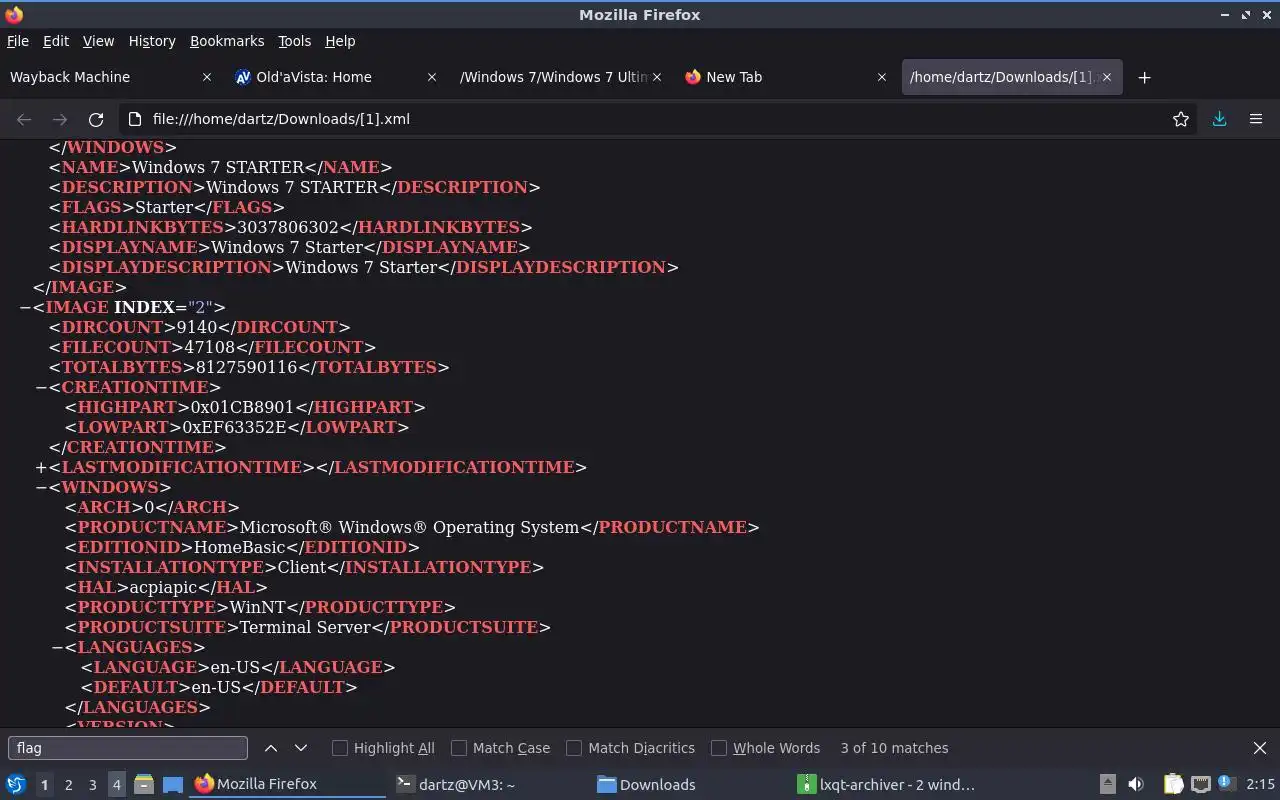Jump to next find match
Viewport: 1280px width, 800px height.
301,748
